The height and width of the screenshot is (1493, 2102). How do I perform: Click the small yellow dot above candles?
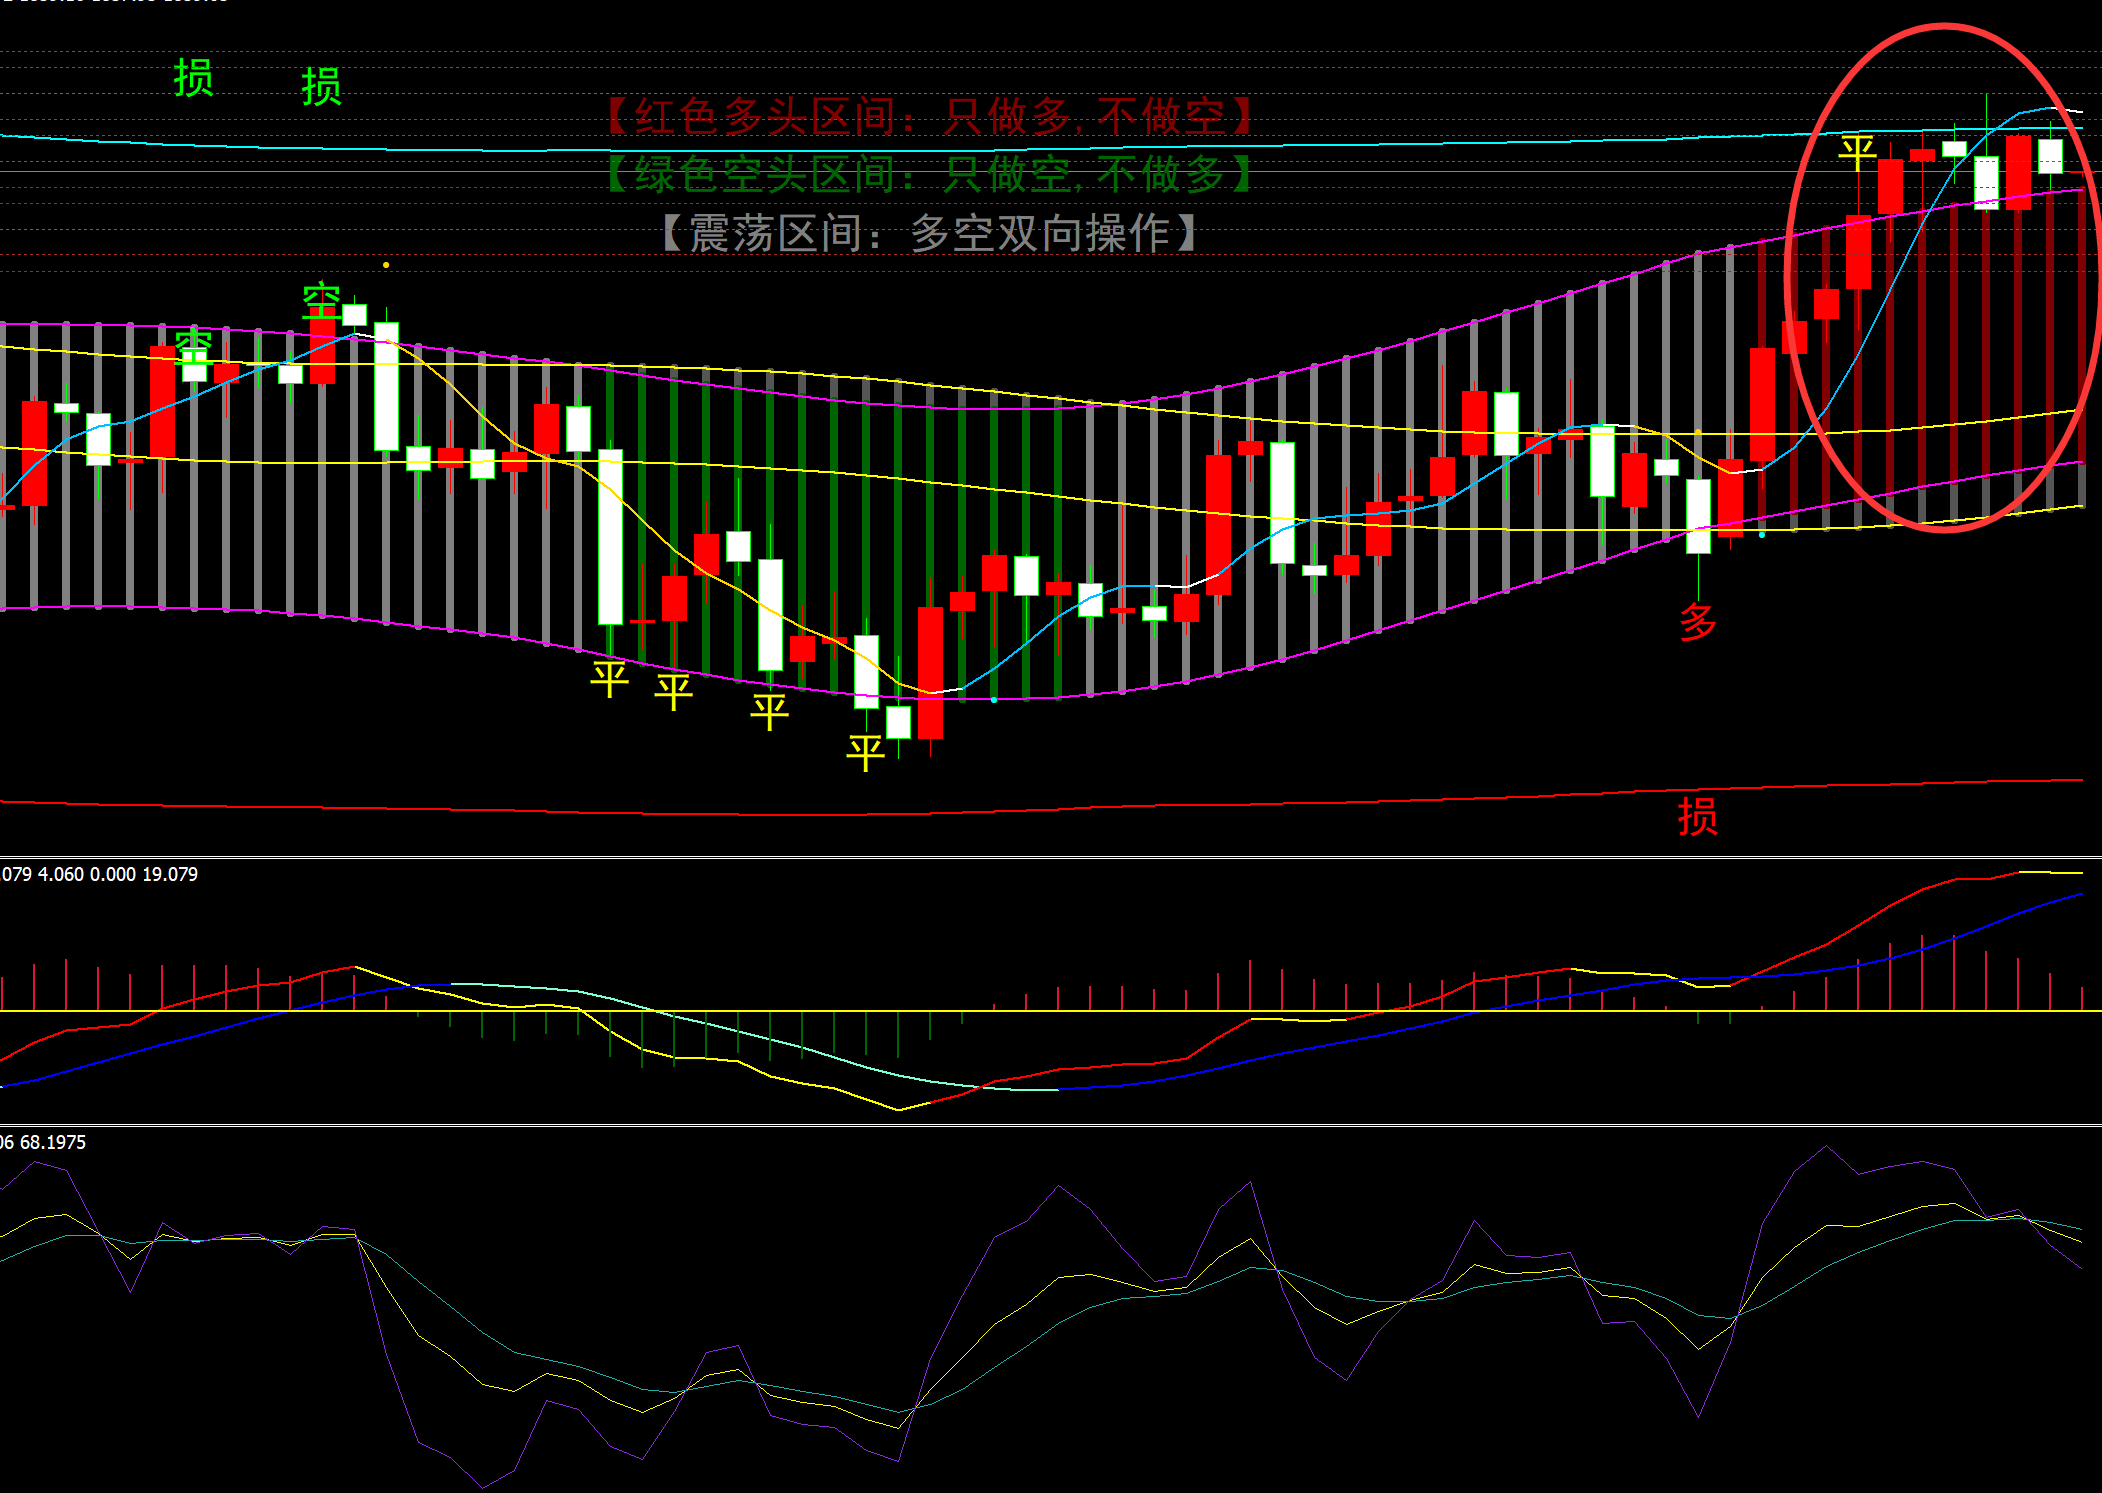pos(386,265)
